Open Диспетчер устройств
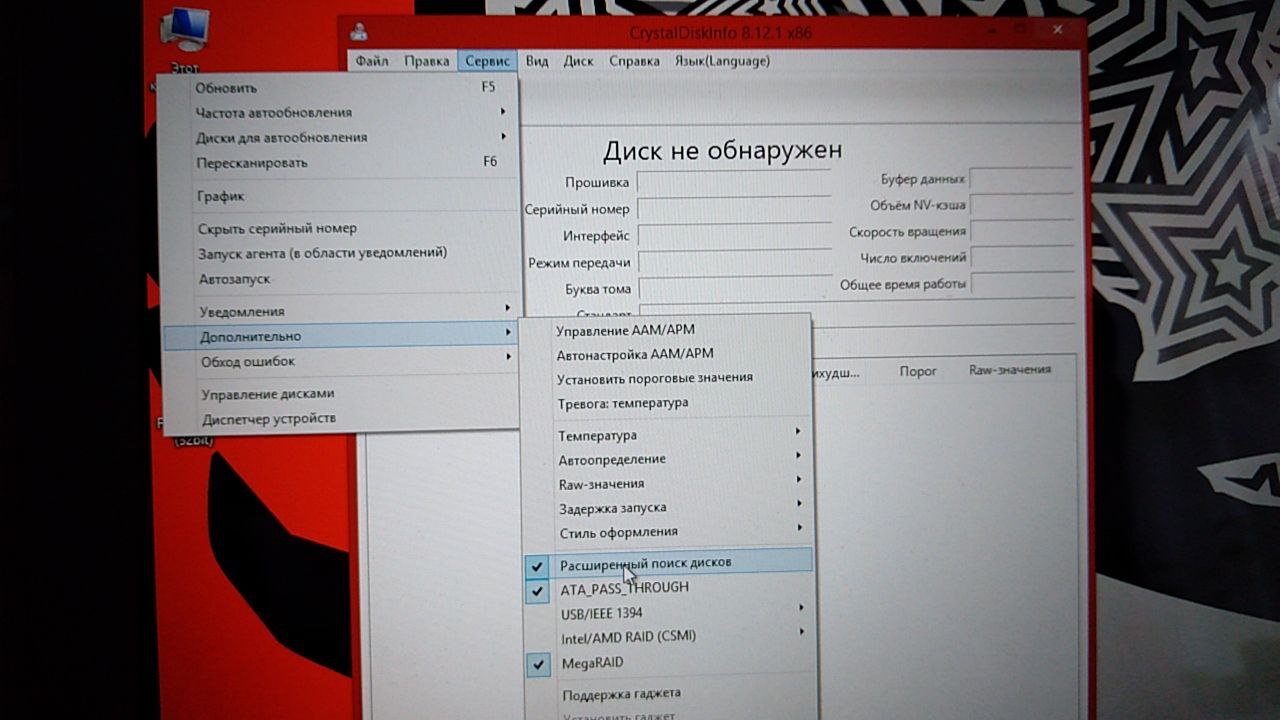Viewport: 1280px width, 720px height. point(341,419)
